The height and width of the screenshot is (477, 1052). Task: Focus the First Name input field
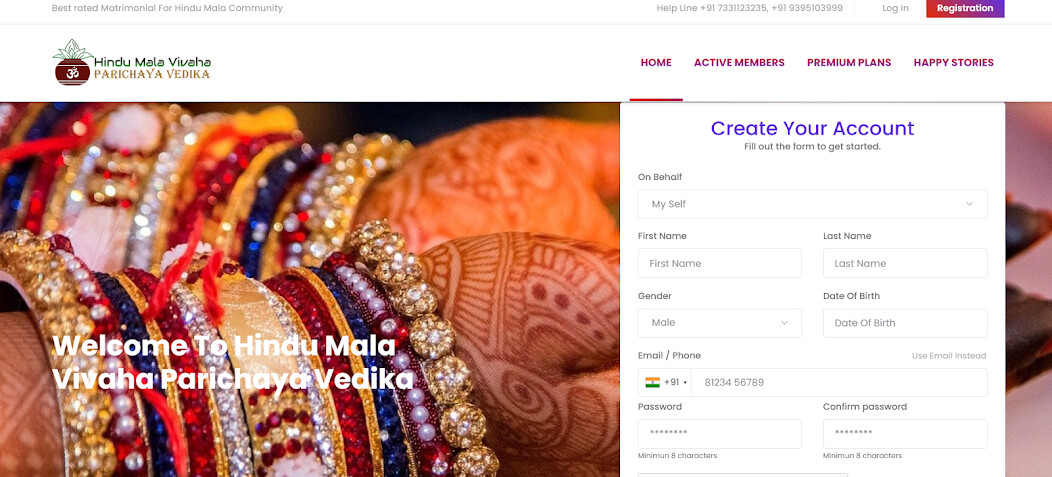tap(719, 263)
